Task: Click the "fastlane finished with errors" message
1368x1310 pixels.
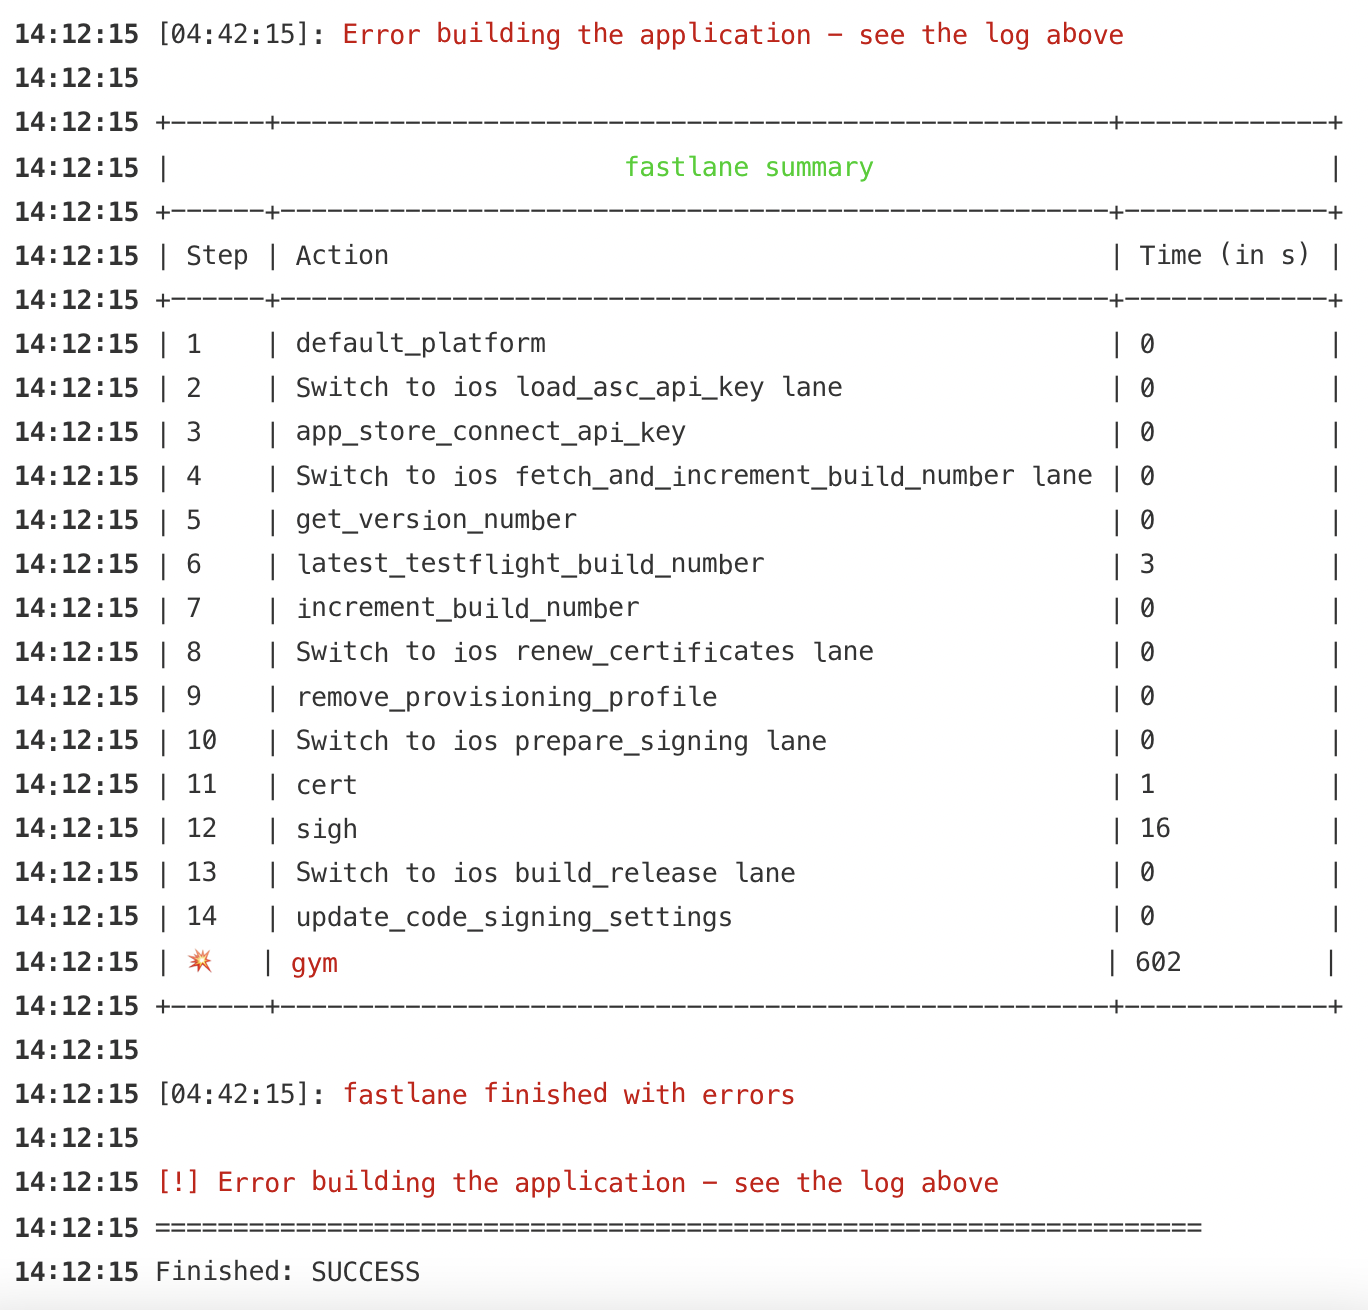Action: [568, 1094]
